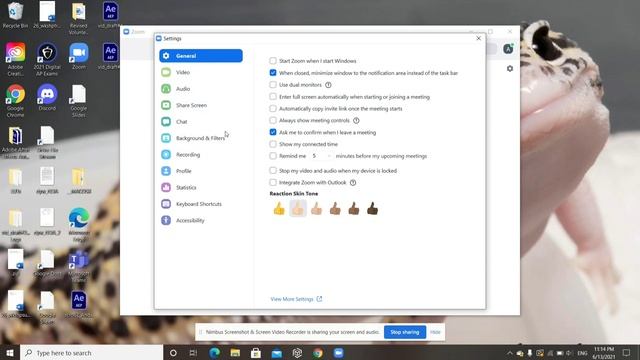Image resolution: width=640 pixels, height=360 pixels.
Task: Uncheck minimize window to notification area
Action: 273,73
